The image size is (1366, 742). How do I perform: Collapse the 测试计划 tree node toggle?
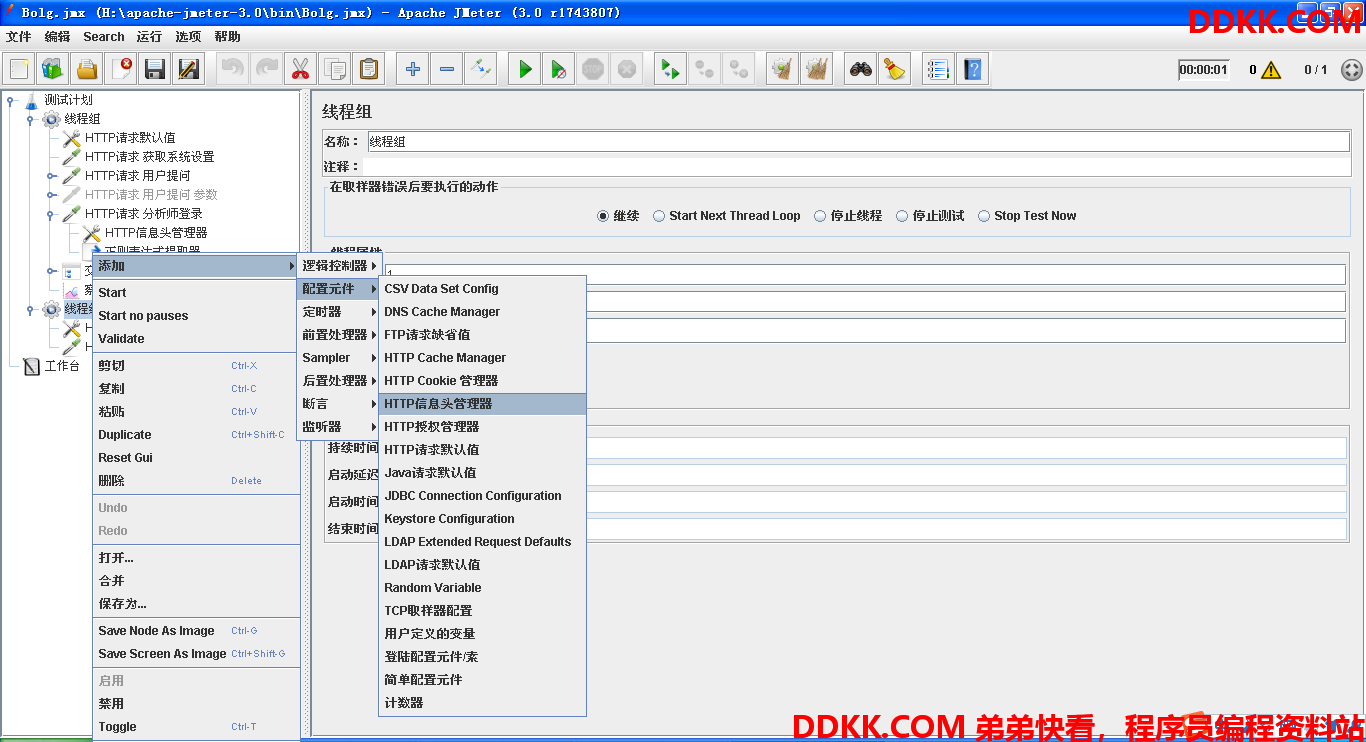pos(10,100)
